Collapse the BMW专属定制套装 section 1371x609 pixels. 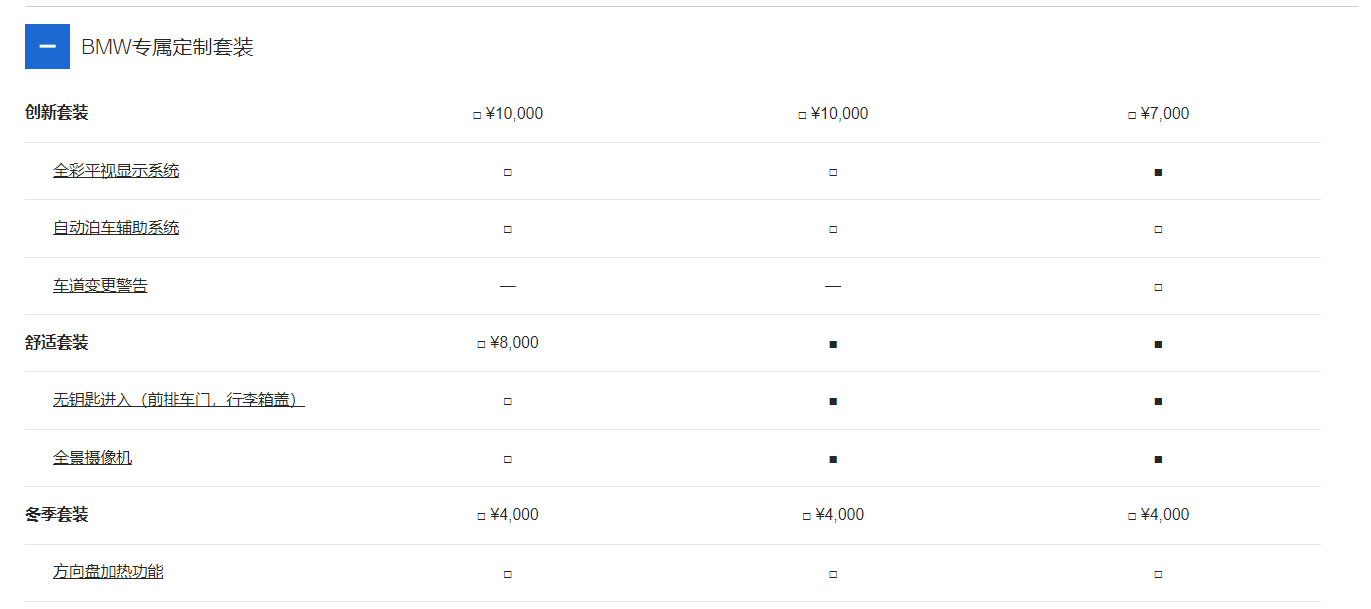(x=47, y=47)
